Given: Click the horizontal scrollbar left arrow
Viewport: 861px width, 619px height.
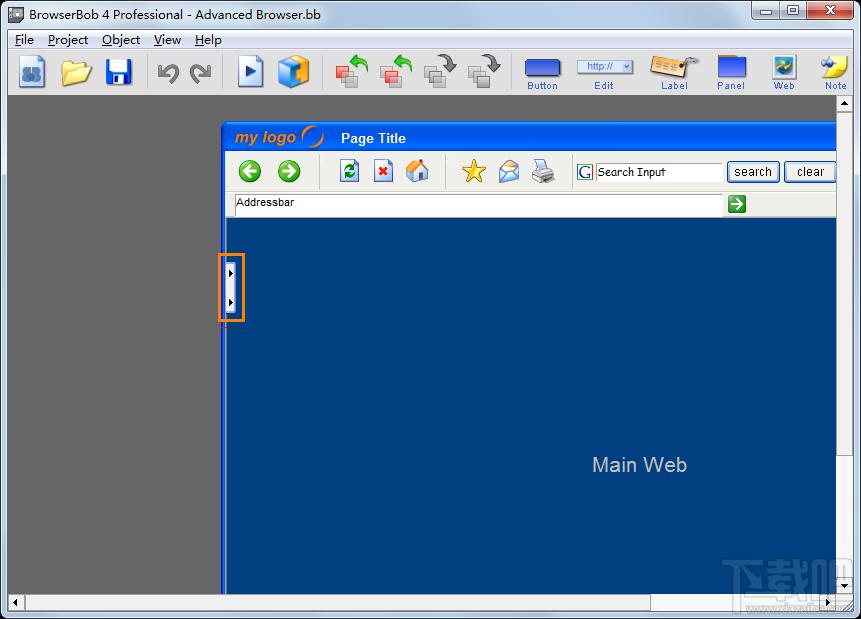Looking at the screenshot, I should click(15, 603).
